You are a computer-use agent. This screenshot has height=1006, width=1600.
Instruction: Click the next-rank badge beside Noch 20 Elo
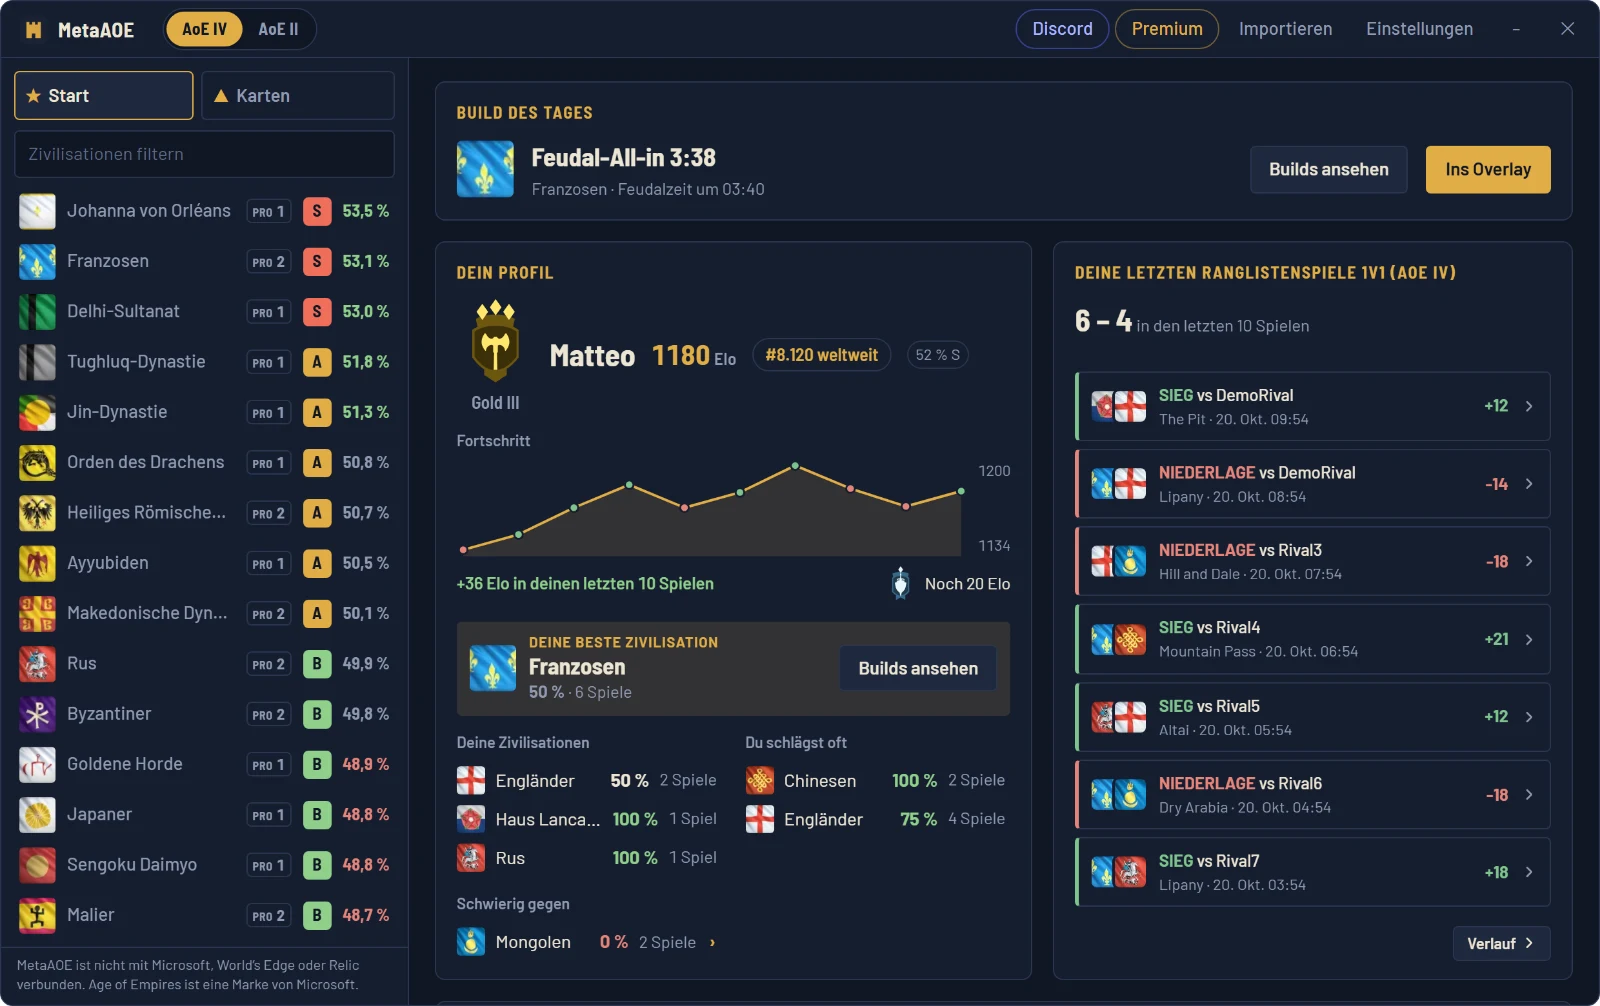pos(900,583)
